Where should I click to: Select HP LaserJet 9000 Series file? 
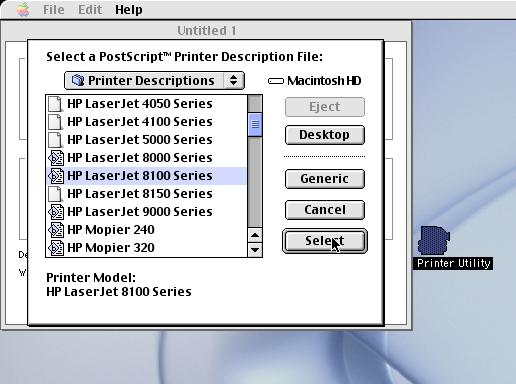click(147, 212)
